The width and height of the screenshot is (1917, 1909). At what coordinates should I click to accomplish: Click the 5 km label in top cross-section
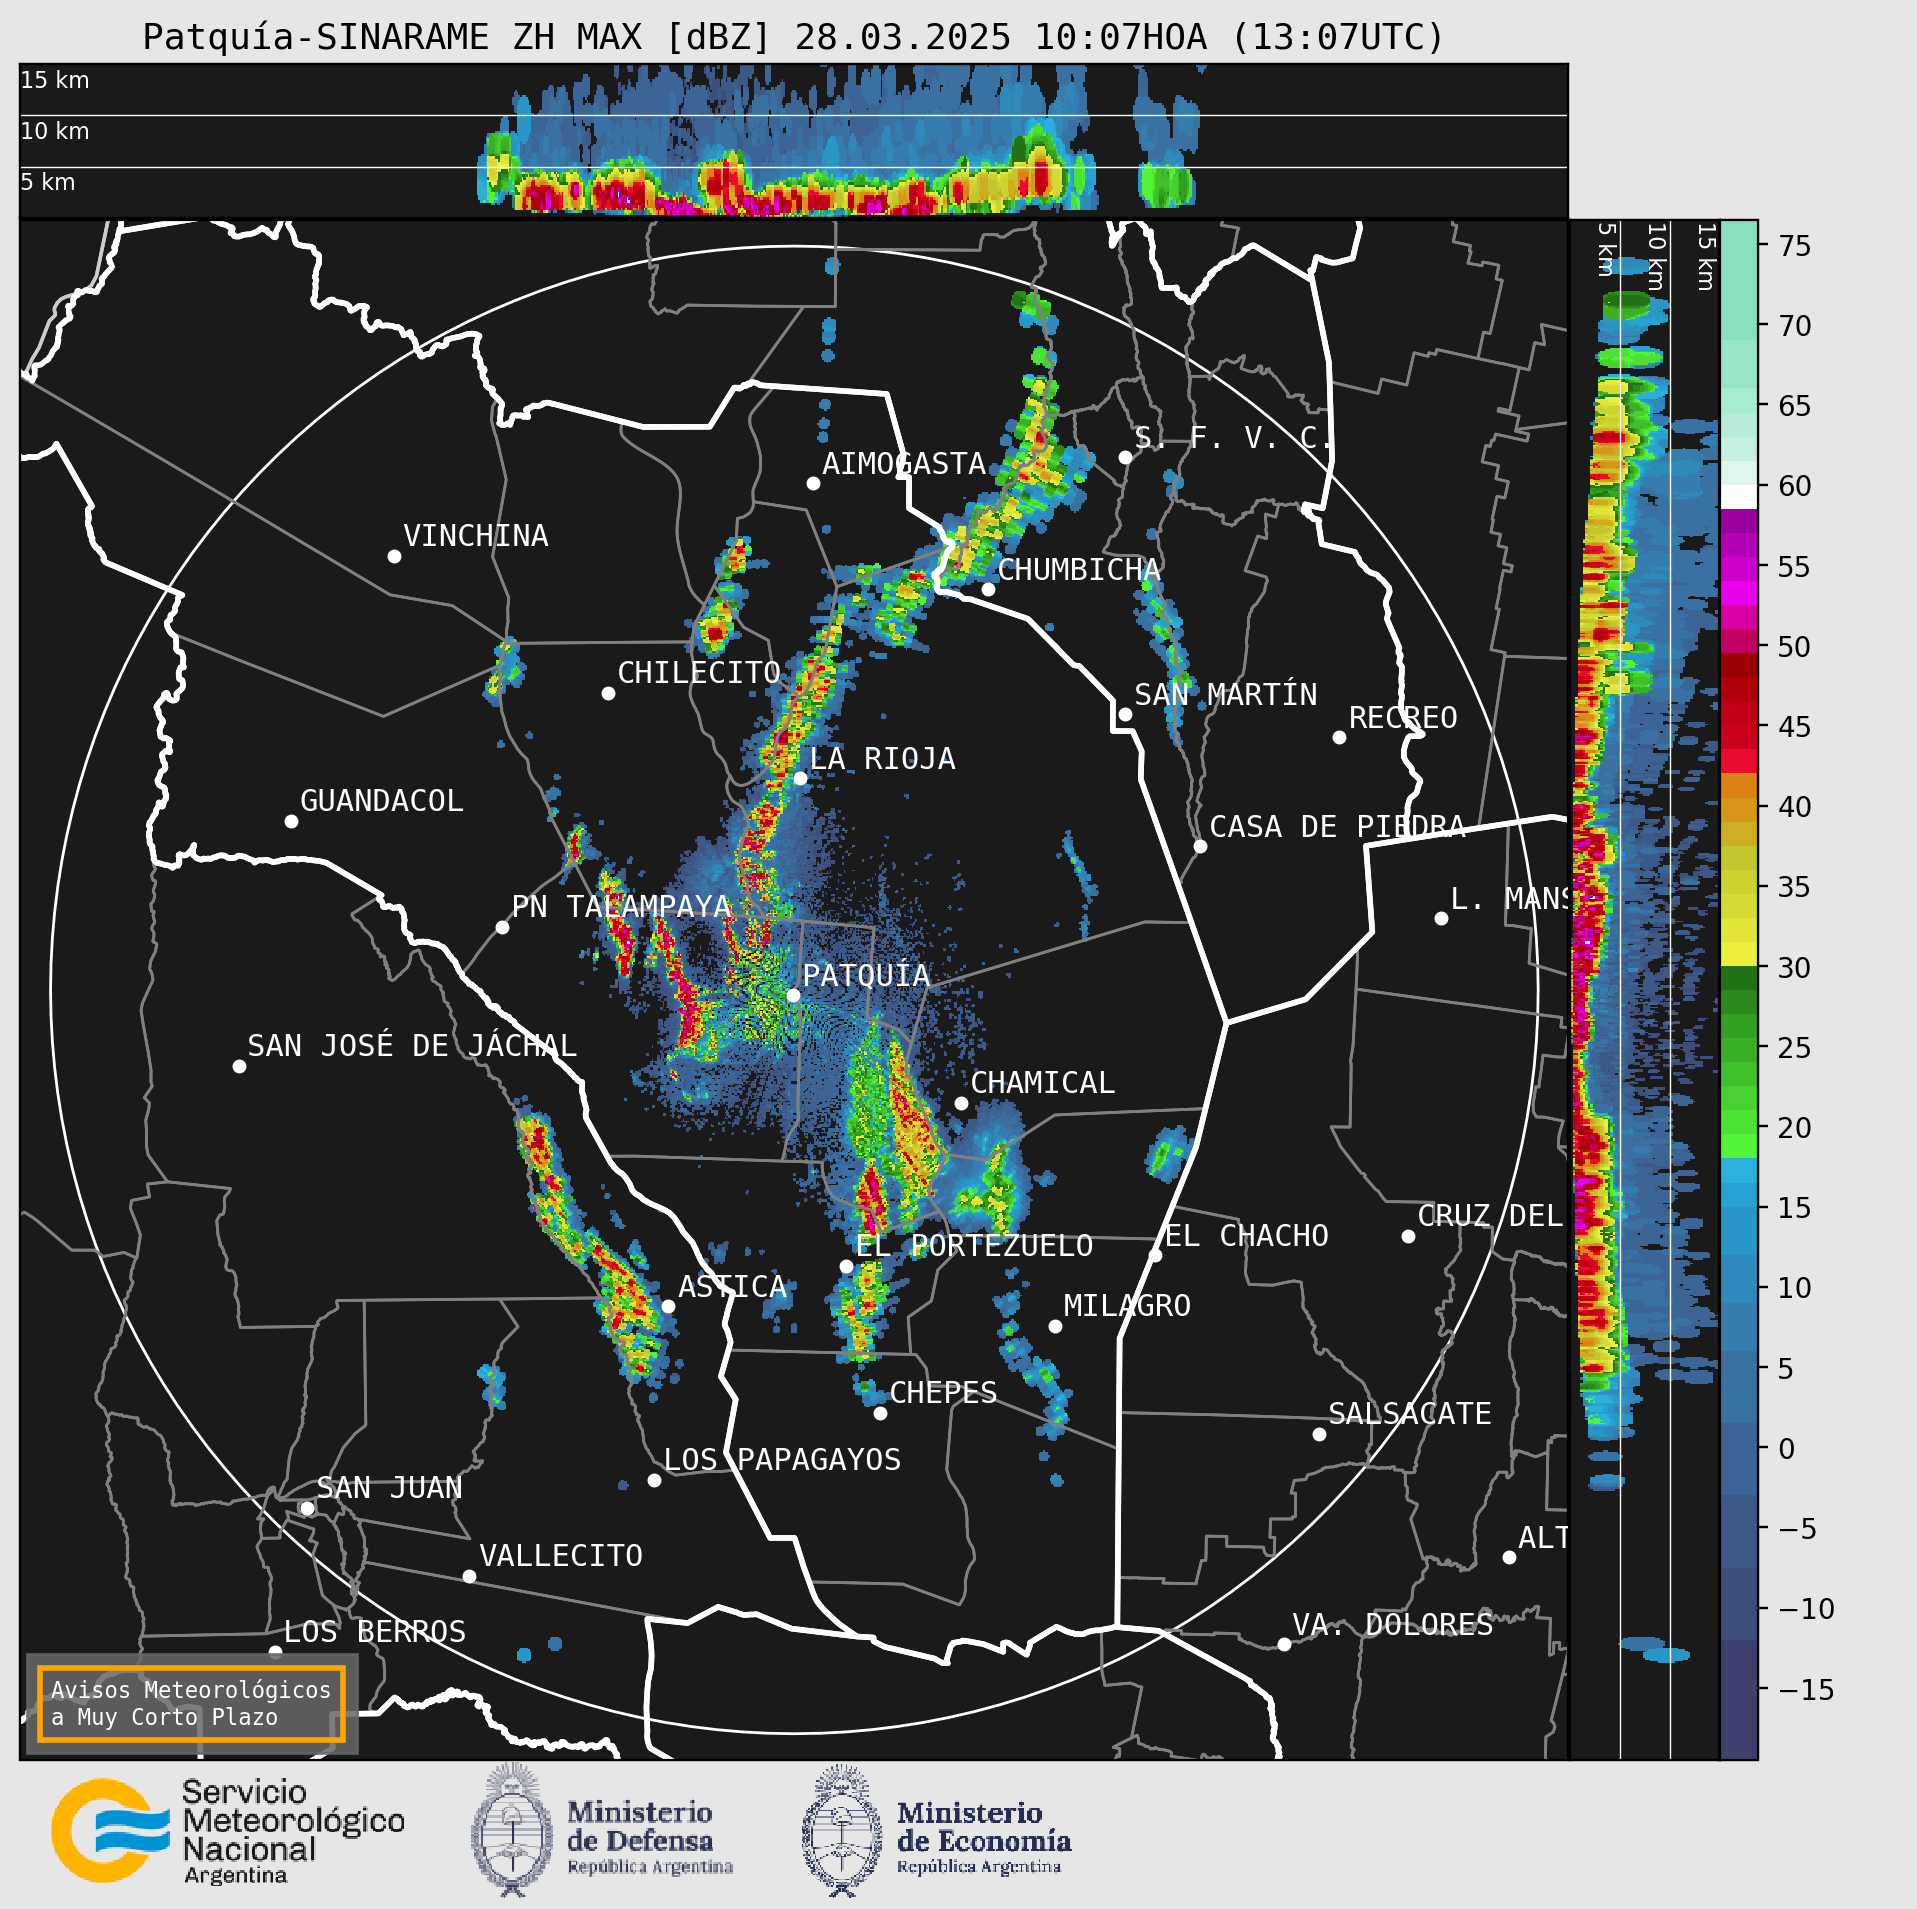click(x=48, y=182)
